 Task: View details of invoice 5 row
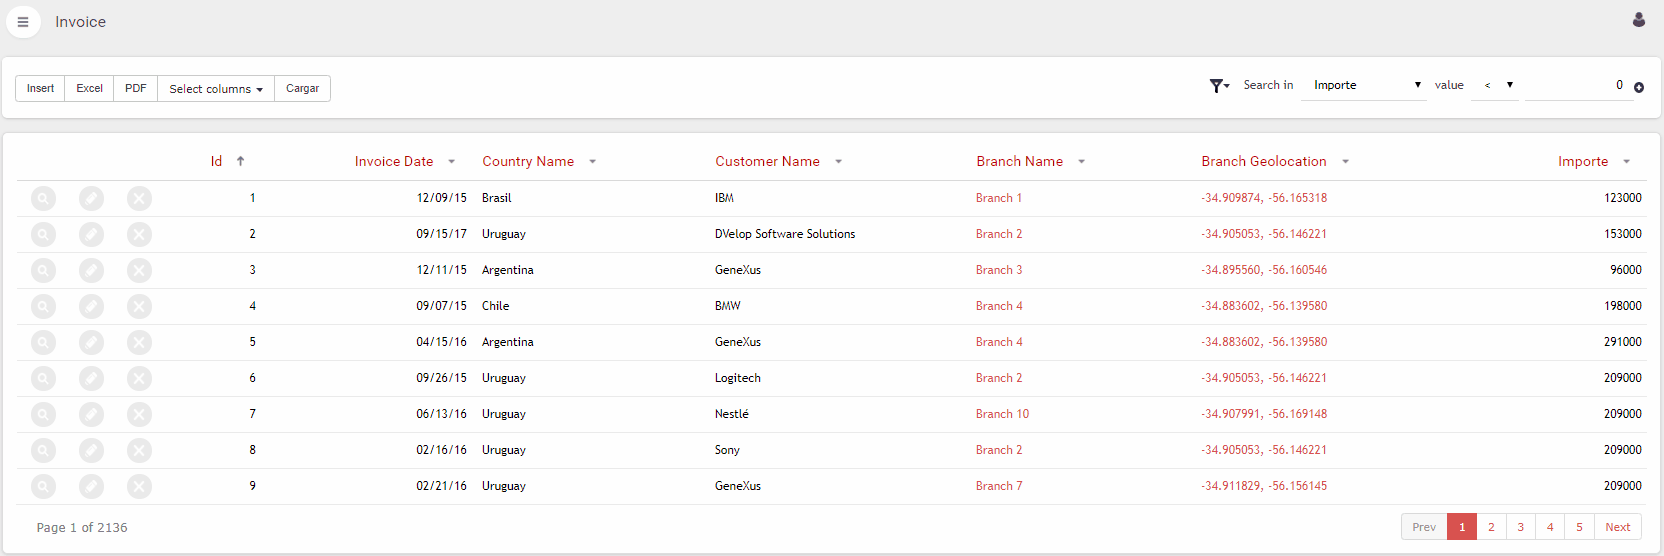click(43, 342)
